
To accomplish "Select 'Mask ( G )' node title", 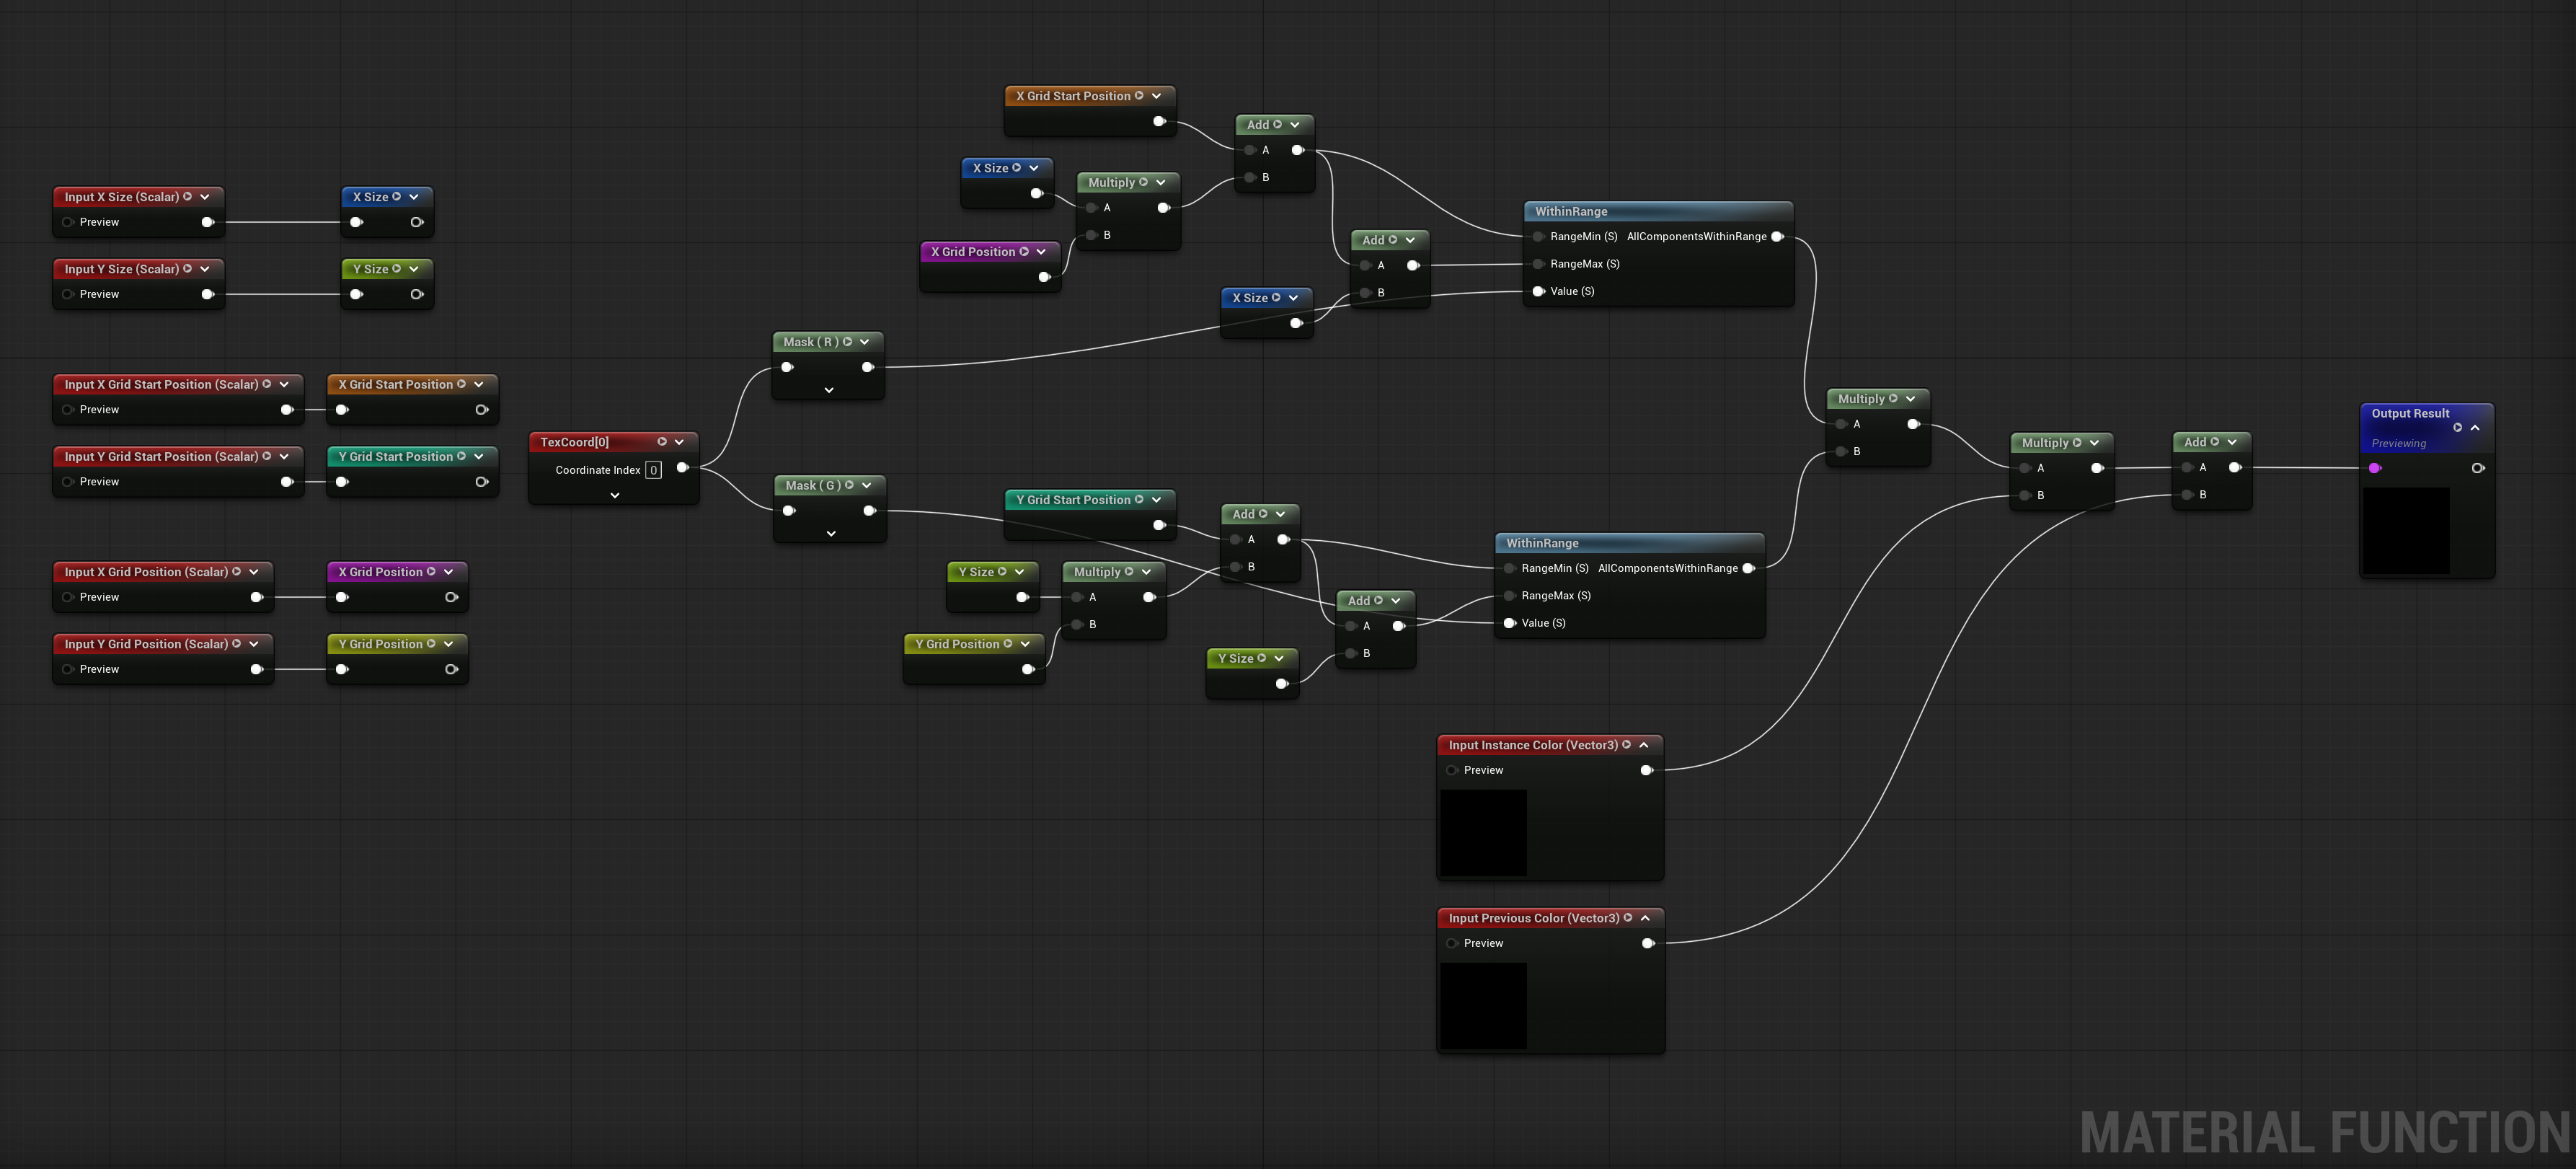I will [x=812, y=485].
